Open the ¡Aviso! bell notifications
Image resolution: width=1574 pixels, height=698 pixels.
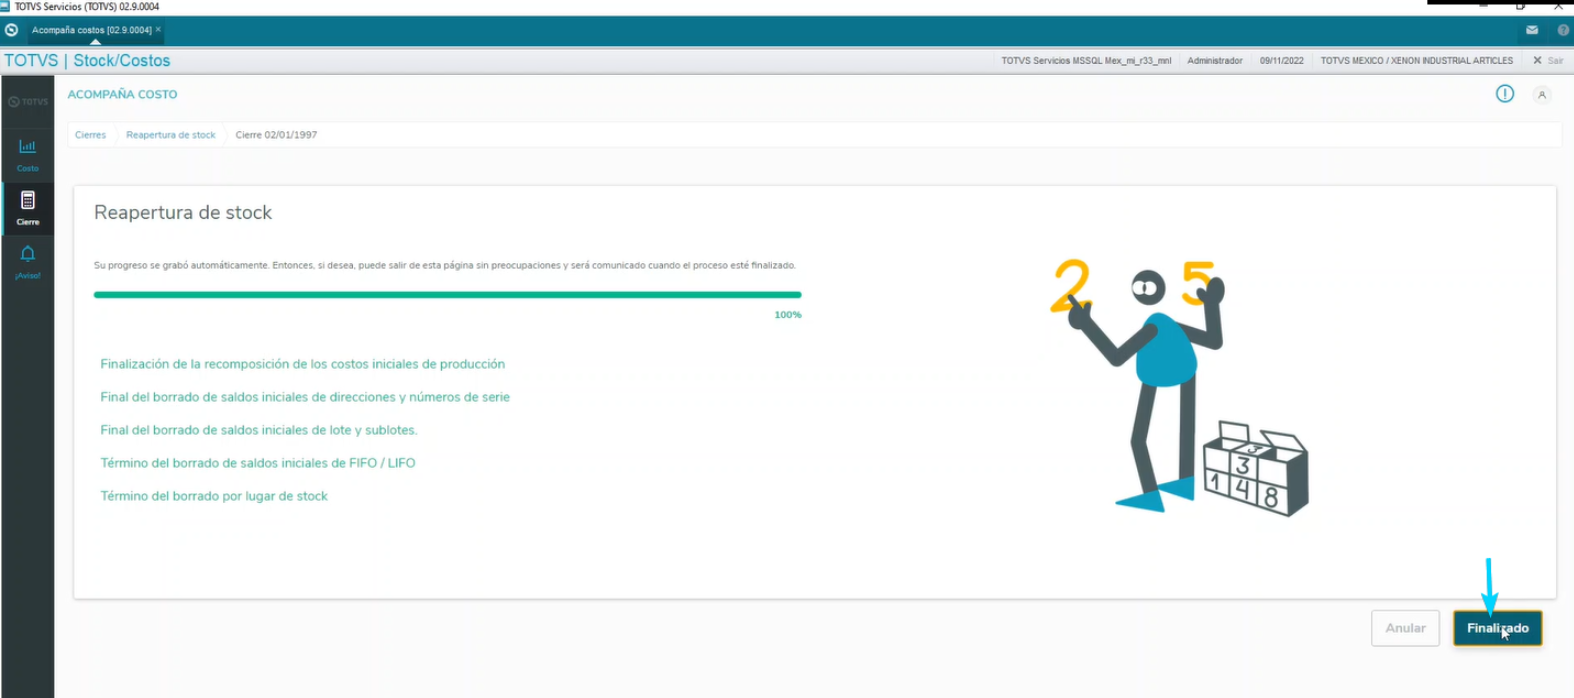point(28,262)
